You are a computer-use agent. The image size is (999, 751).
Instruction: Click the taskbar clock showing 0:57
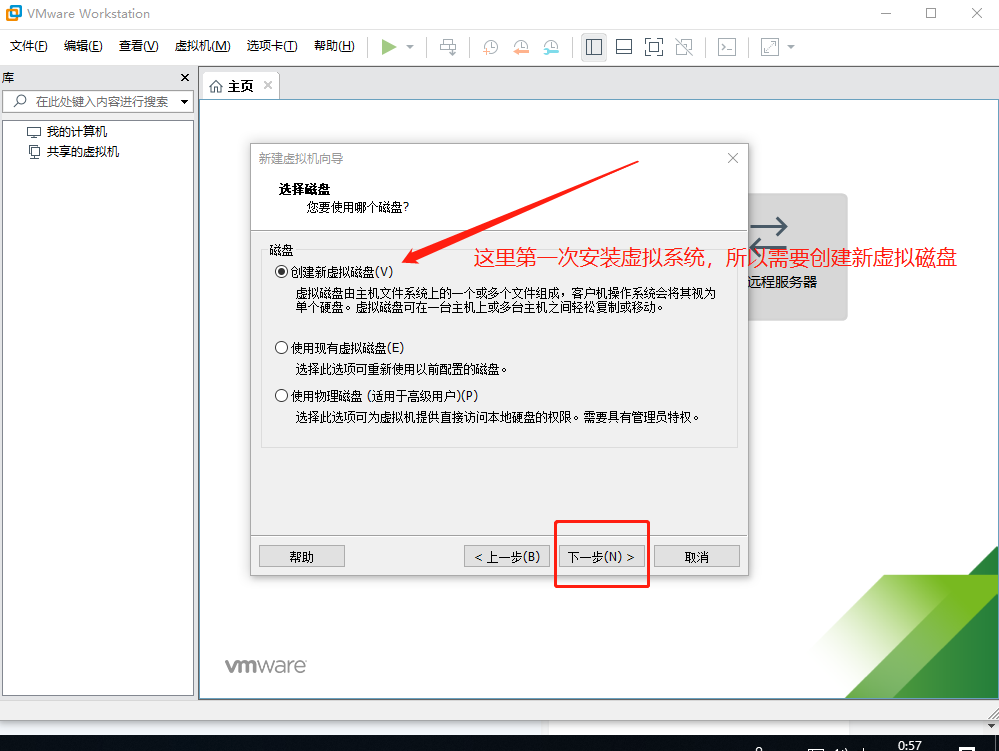click(909, 745)
